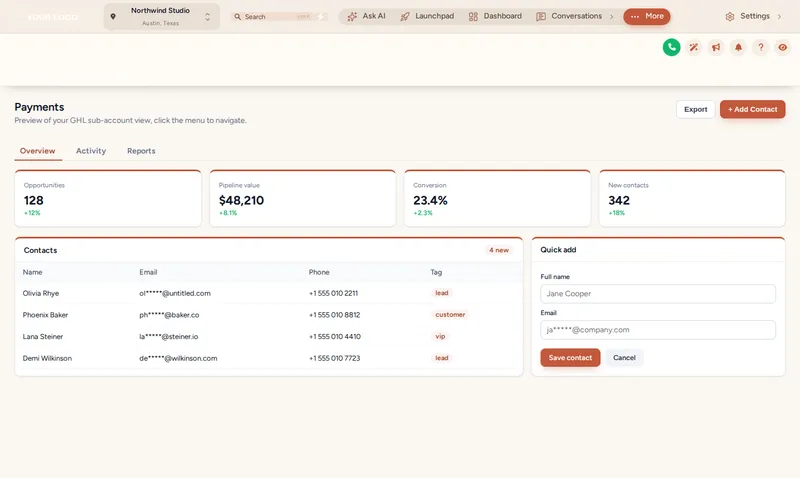Click the question mark help icon

click(x=761, y=47)
